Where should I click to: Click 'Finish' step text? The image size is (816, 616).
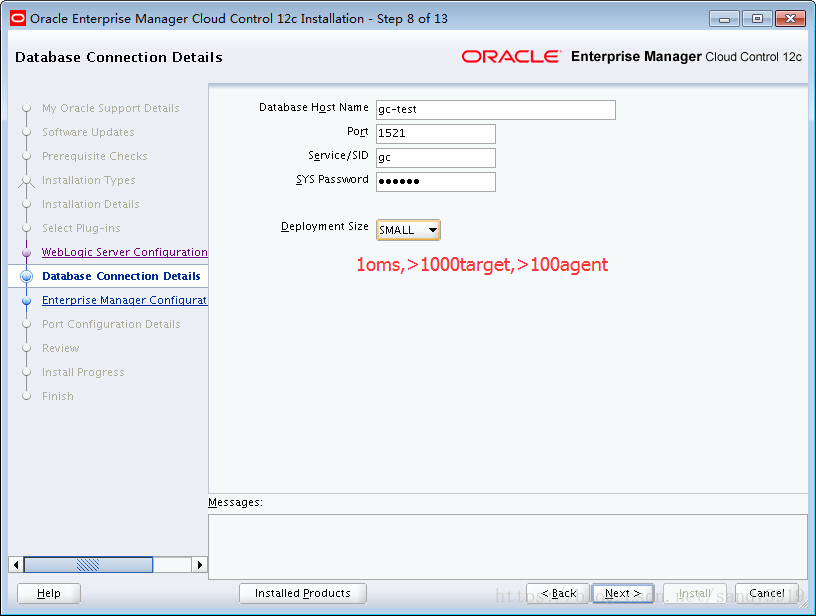(58, 396)
